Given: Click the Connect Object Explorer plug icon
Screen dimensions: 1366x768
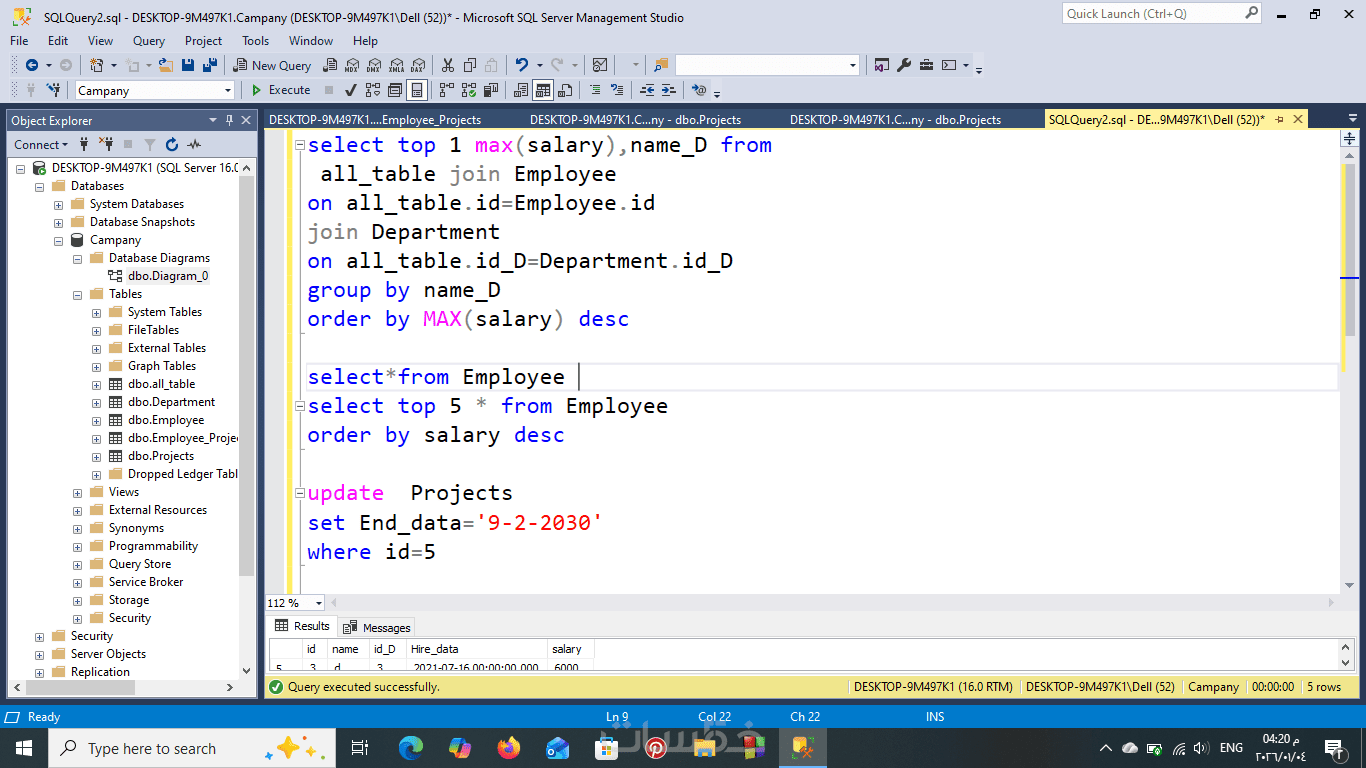Looking at the screenshot, I should tap(84, 144).
